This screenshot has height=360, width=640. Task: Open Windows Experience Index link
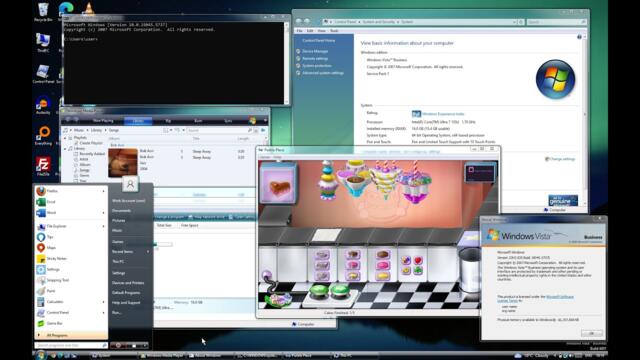443,114
